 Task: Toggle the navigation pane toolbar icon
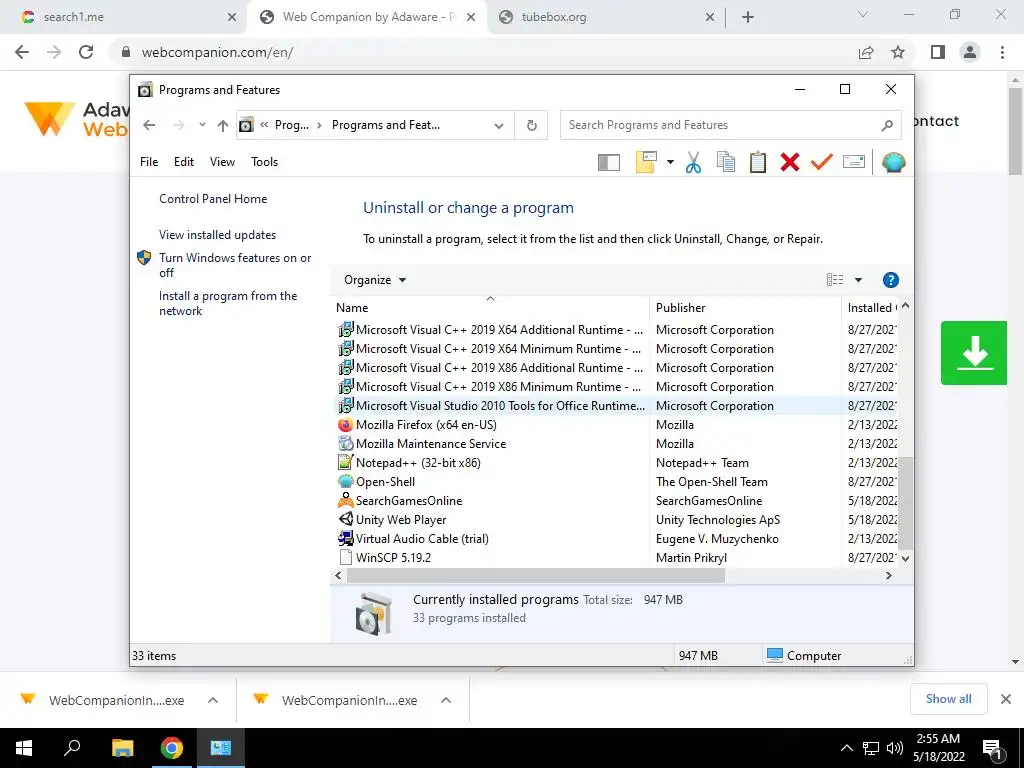pyautogui.click(x=609, y=162)
